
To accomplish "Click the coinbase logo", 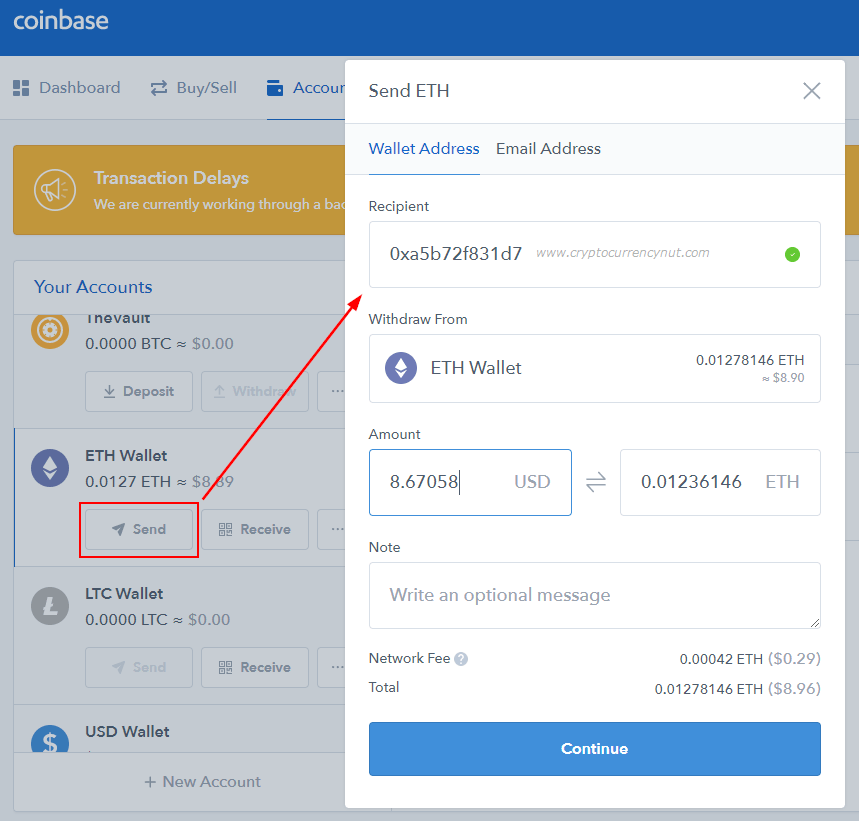I will (x=61, y=21).
